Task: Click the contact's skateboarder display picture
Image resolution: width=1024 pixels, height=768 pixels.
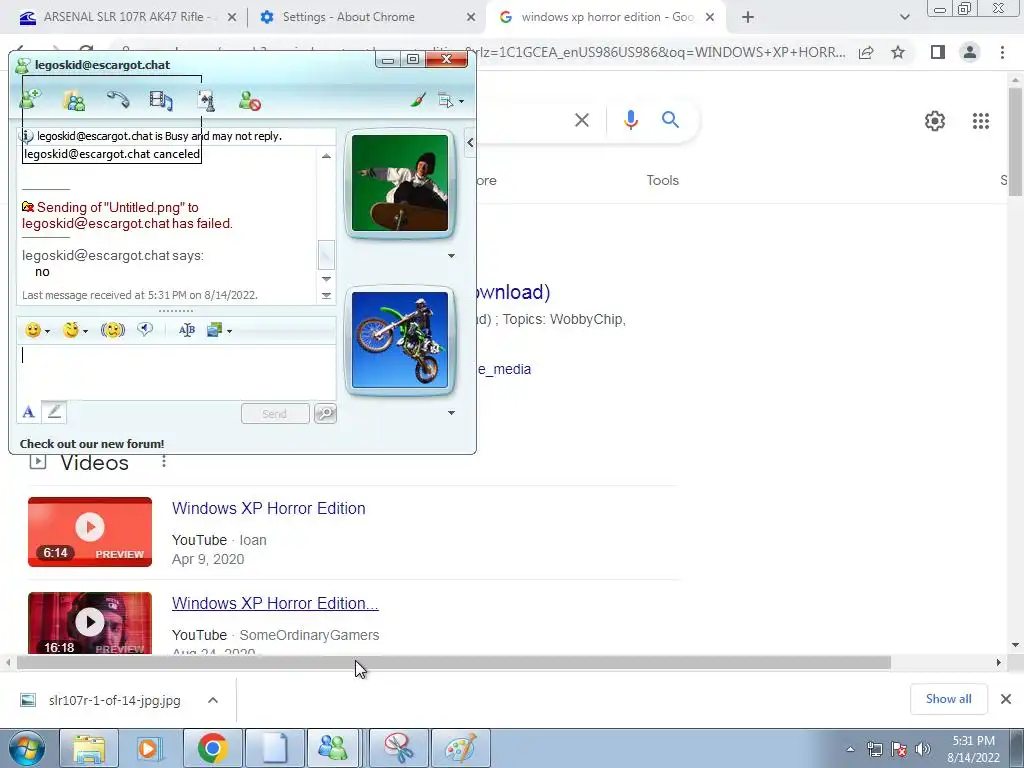Action: tap(400, 183)
